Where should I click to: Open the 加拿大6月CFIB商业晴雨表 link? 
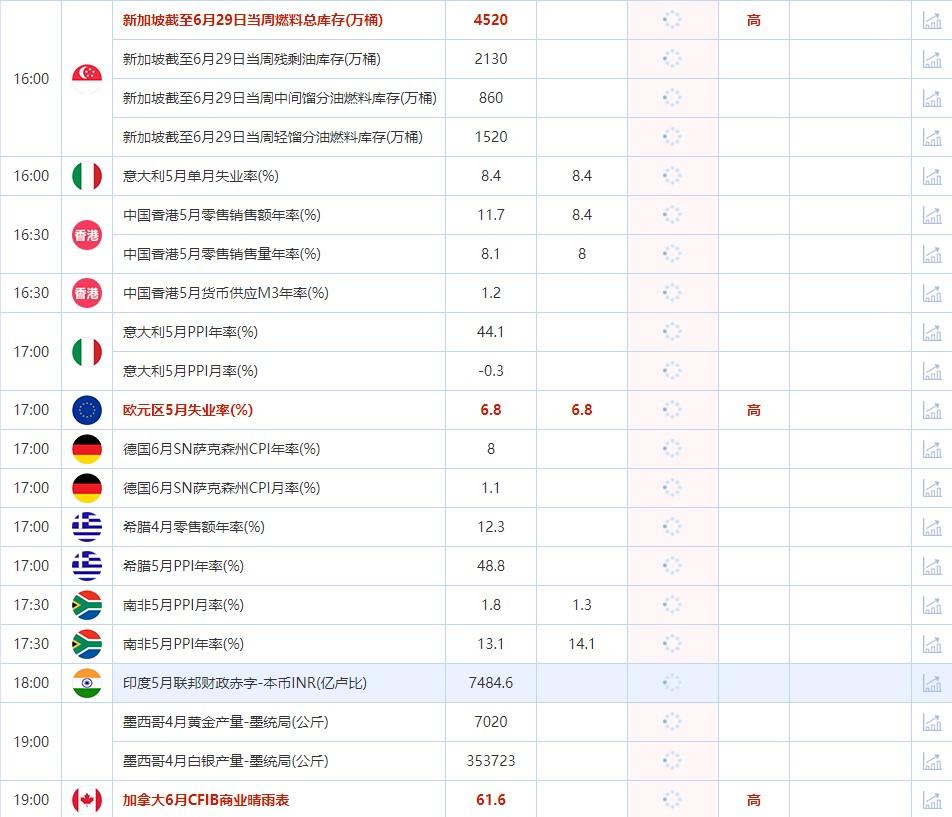click(x=206, y=800)
